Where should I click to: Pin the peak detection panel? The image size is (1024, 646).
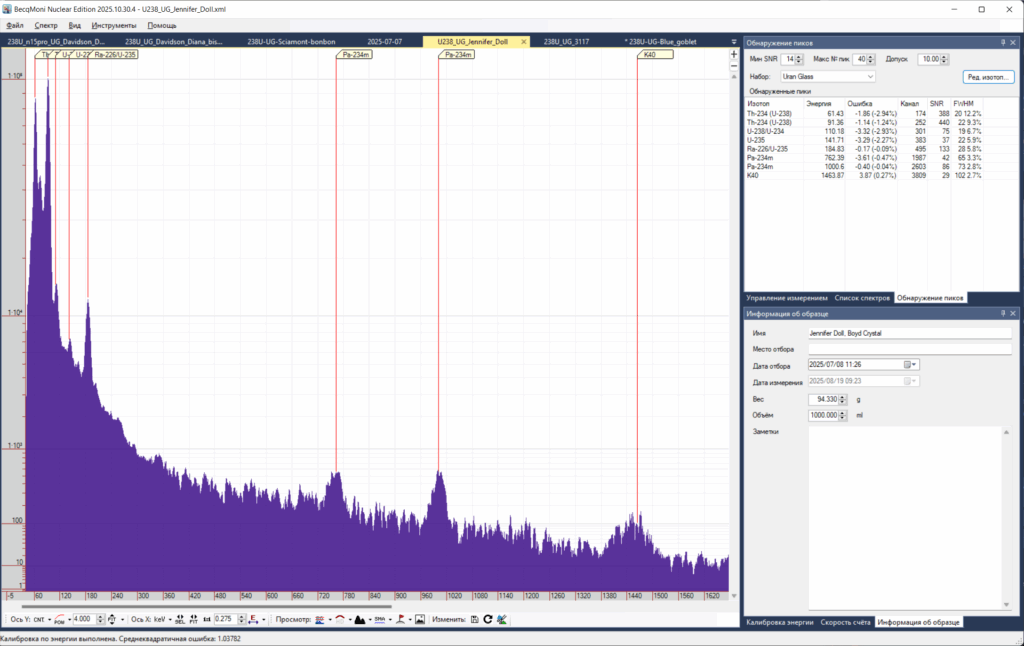(1003, 43)
